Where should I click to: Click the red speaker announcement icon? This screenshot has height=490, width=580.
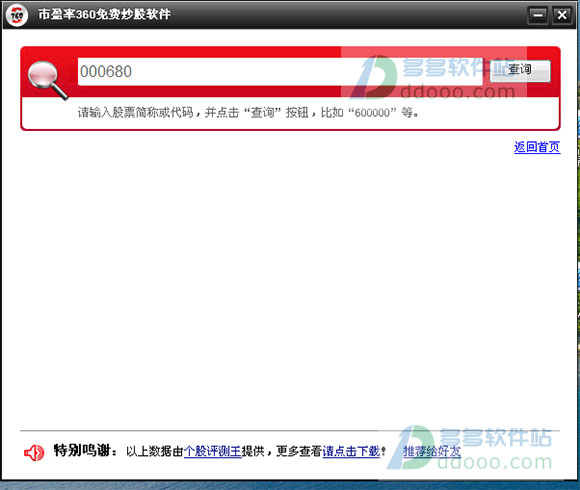[x=34, y=453]
